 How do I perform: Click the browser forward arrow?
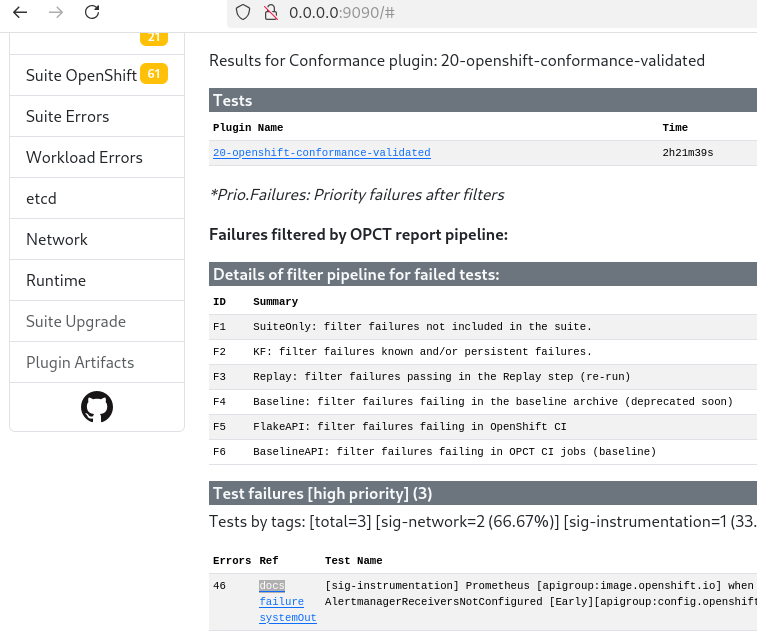click(x=56, y=13)
